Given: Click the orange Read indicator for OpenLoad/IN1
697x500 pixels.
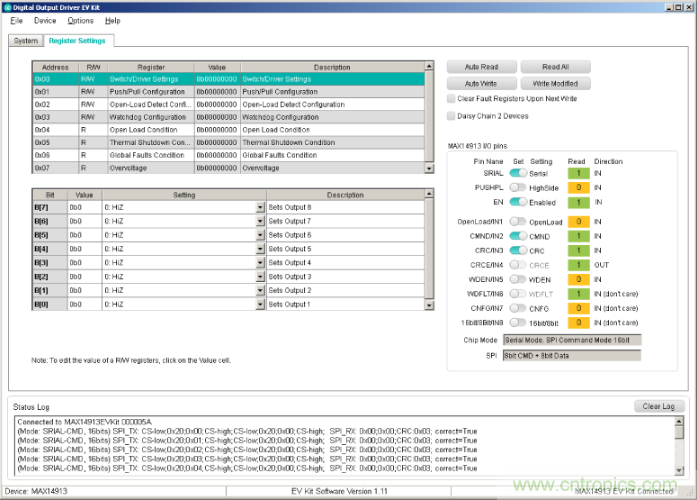Looking at the screenshot, I should [x=577, y=222].
